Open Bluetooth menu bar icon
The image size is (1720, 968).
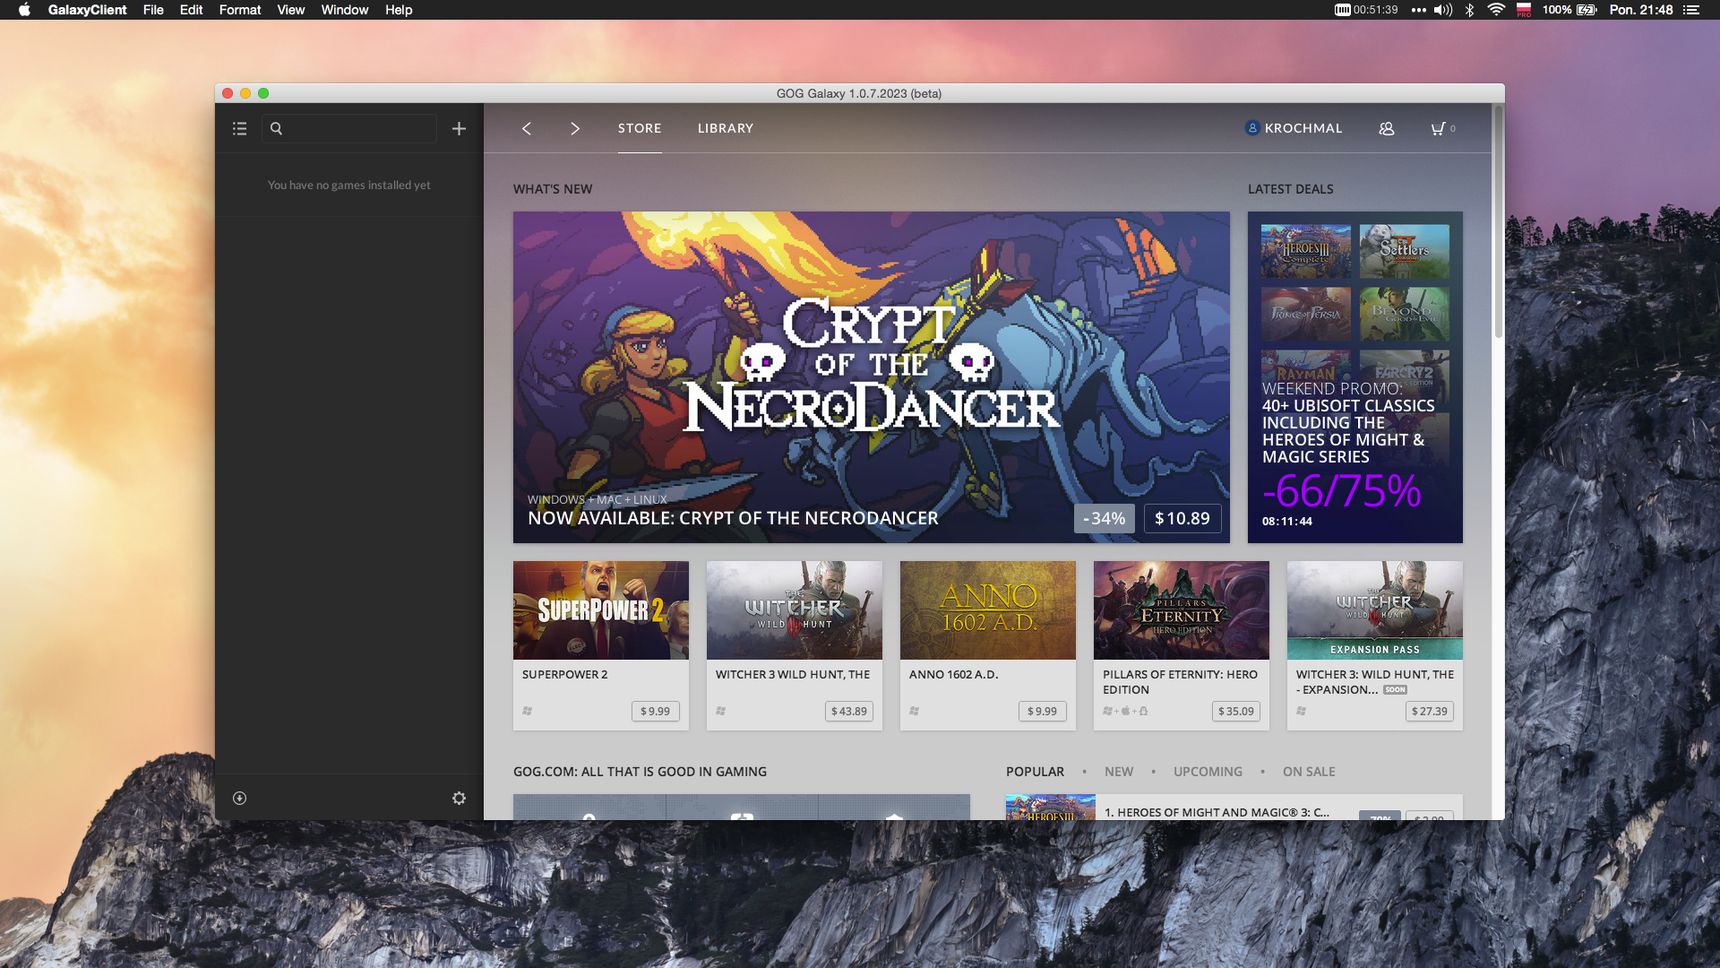tap(1470, 10)
